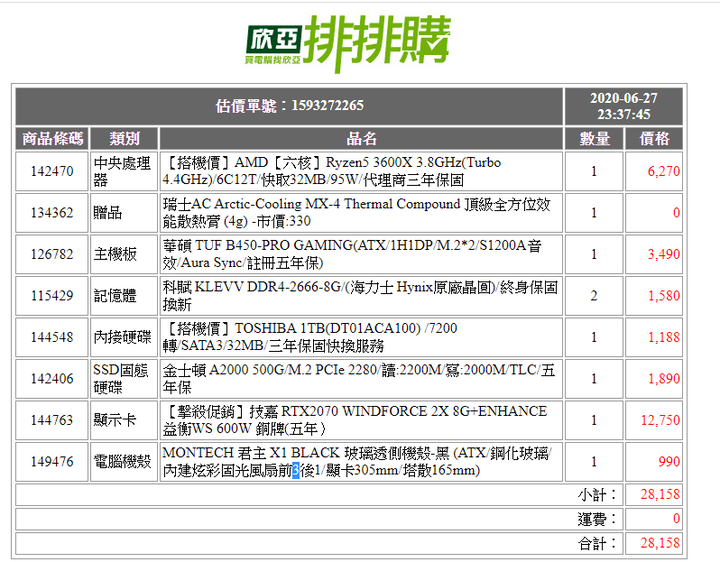Select barcode 149476 cell

52,461
